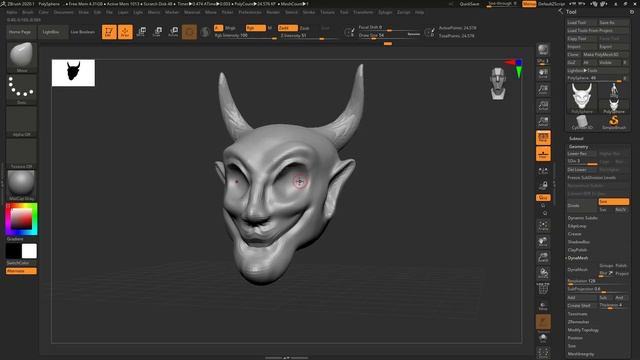Select the Rotate transform button

click(x=173, y=32)
